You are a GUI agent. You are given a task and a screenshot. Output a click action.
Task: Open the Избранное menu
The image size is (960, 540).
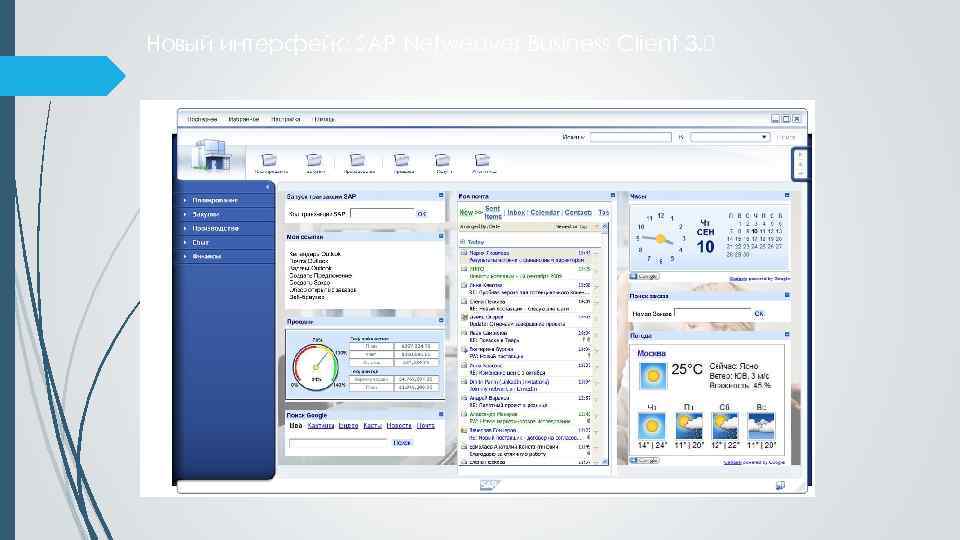click(244, 119)
